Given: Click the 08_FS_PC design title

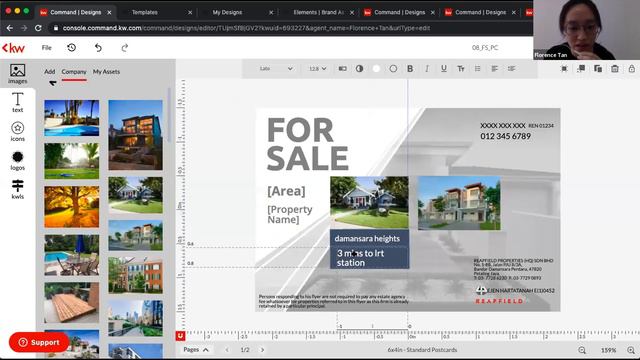Looking at the screenshot, I should click(485, 48).
